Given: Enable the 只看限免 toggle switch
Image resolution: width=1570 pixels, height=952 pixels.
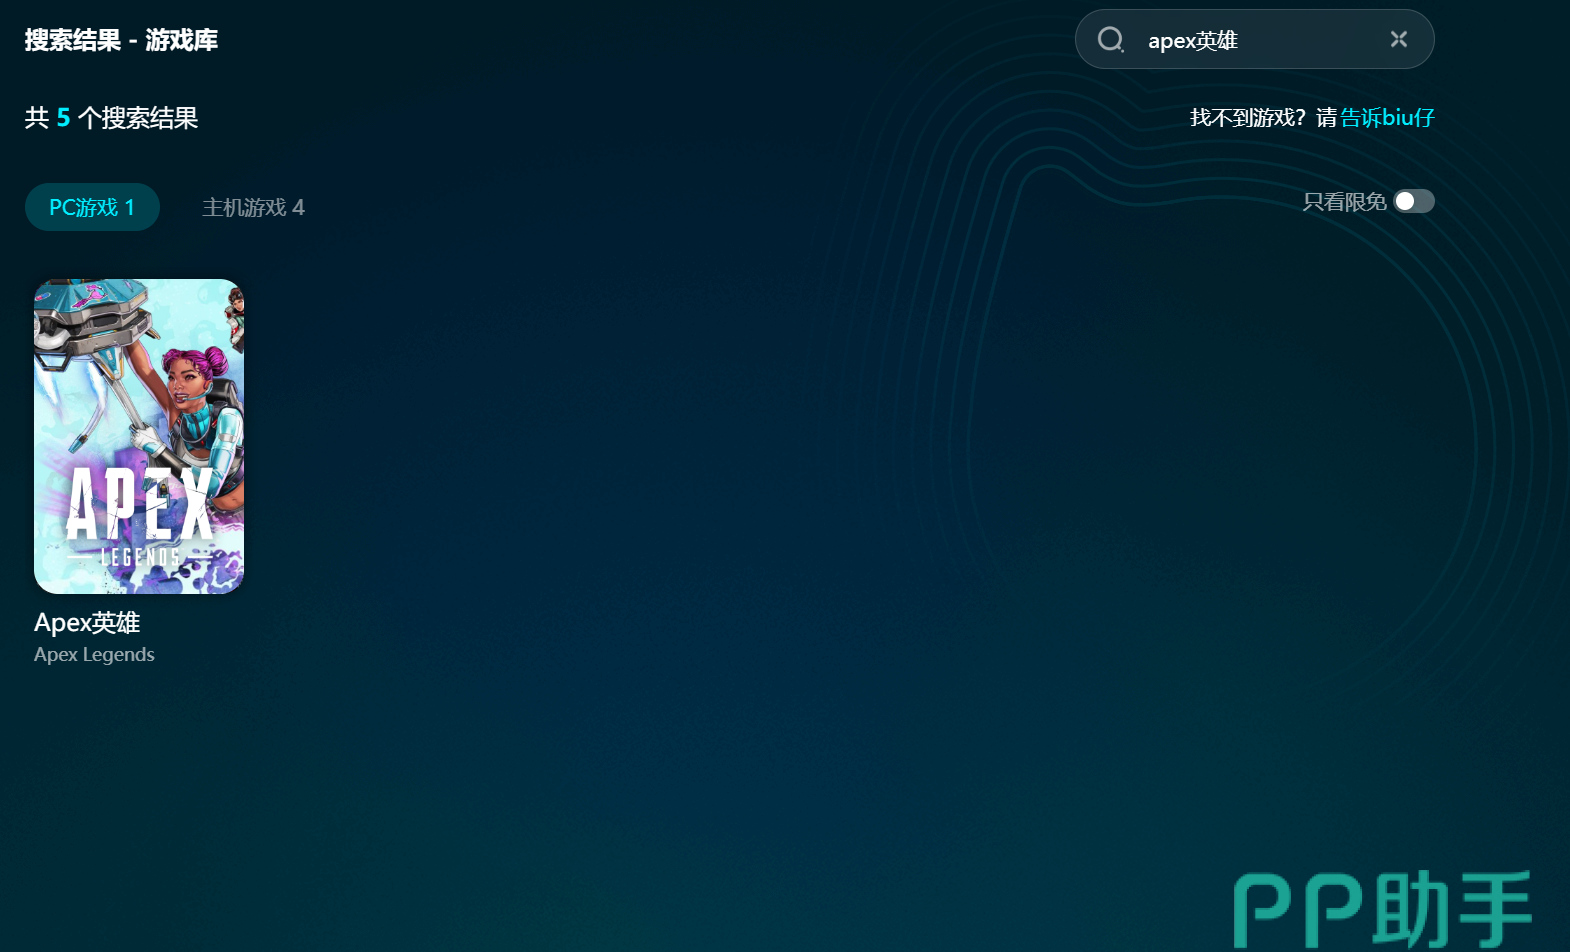Looking at the screenshot, I should 1414,202.
